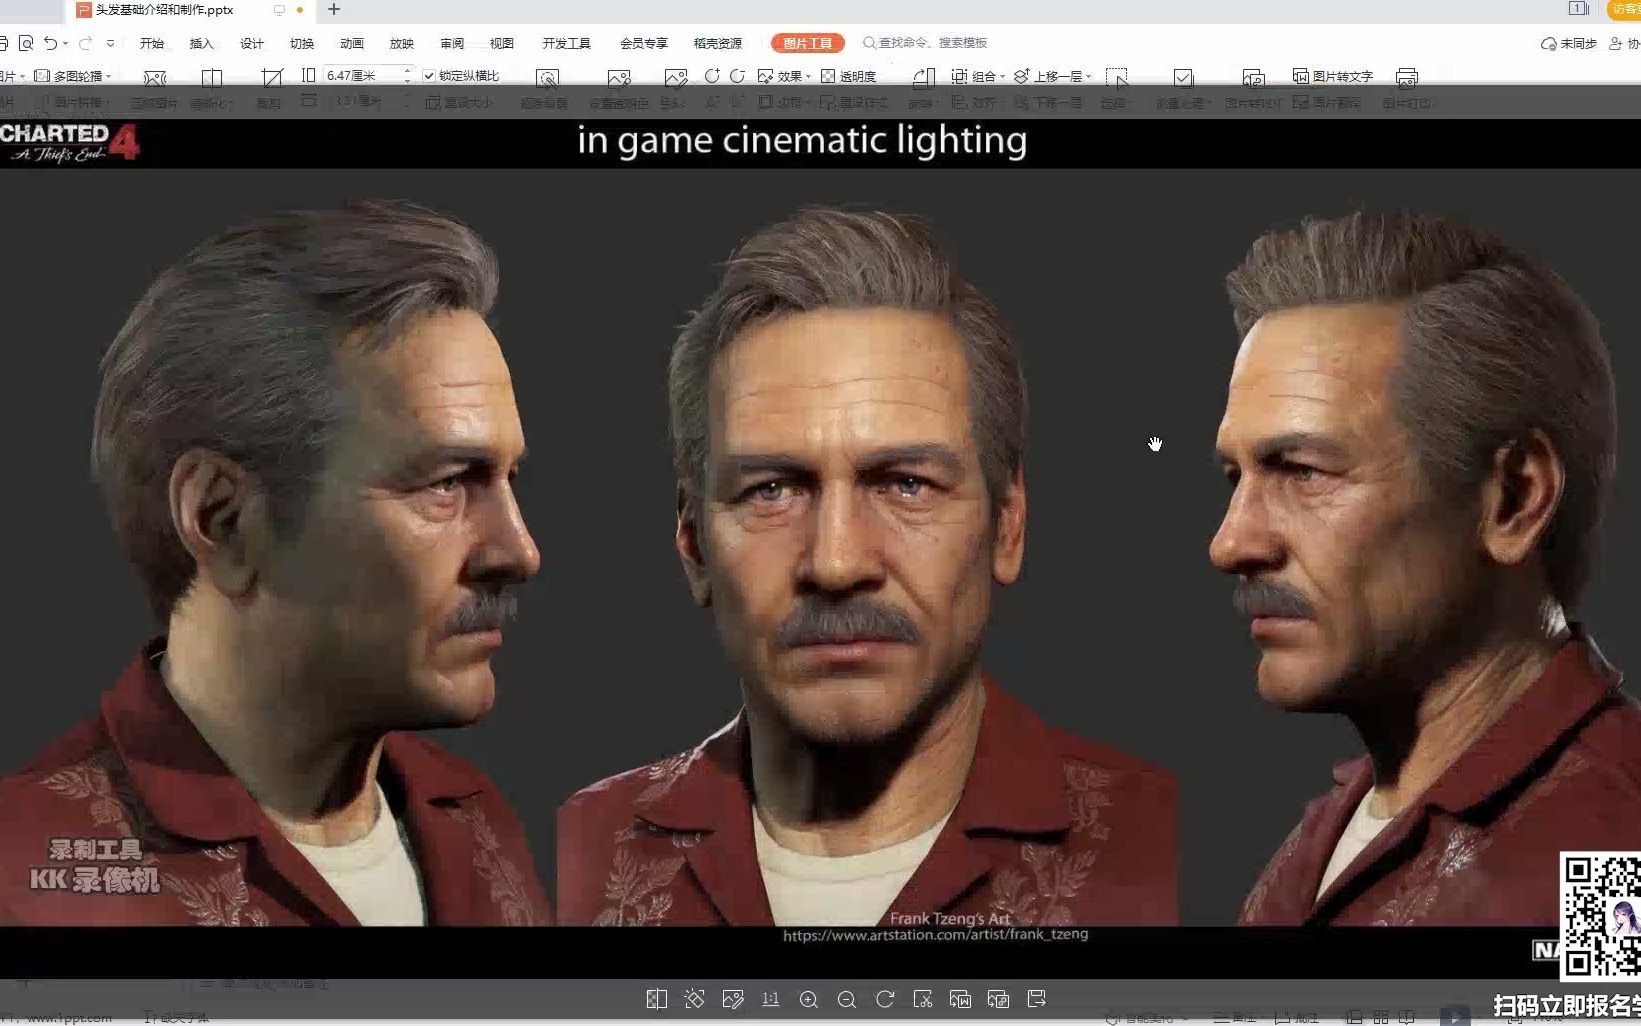This screenshot has height=1026, width=1641.
Task: Open the quick access customize arrow
Action: tap(110, 43)
